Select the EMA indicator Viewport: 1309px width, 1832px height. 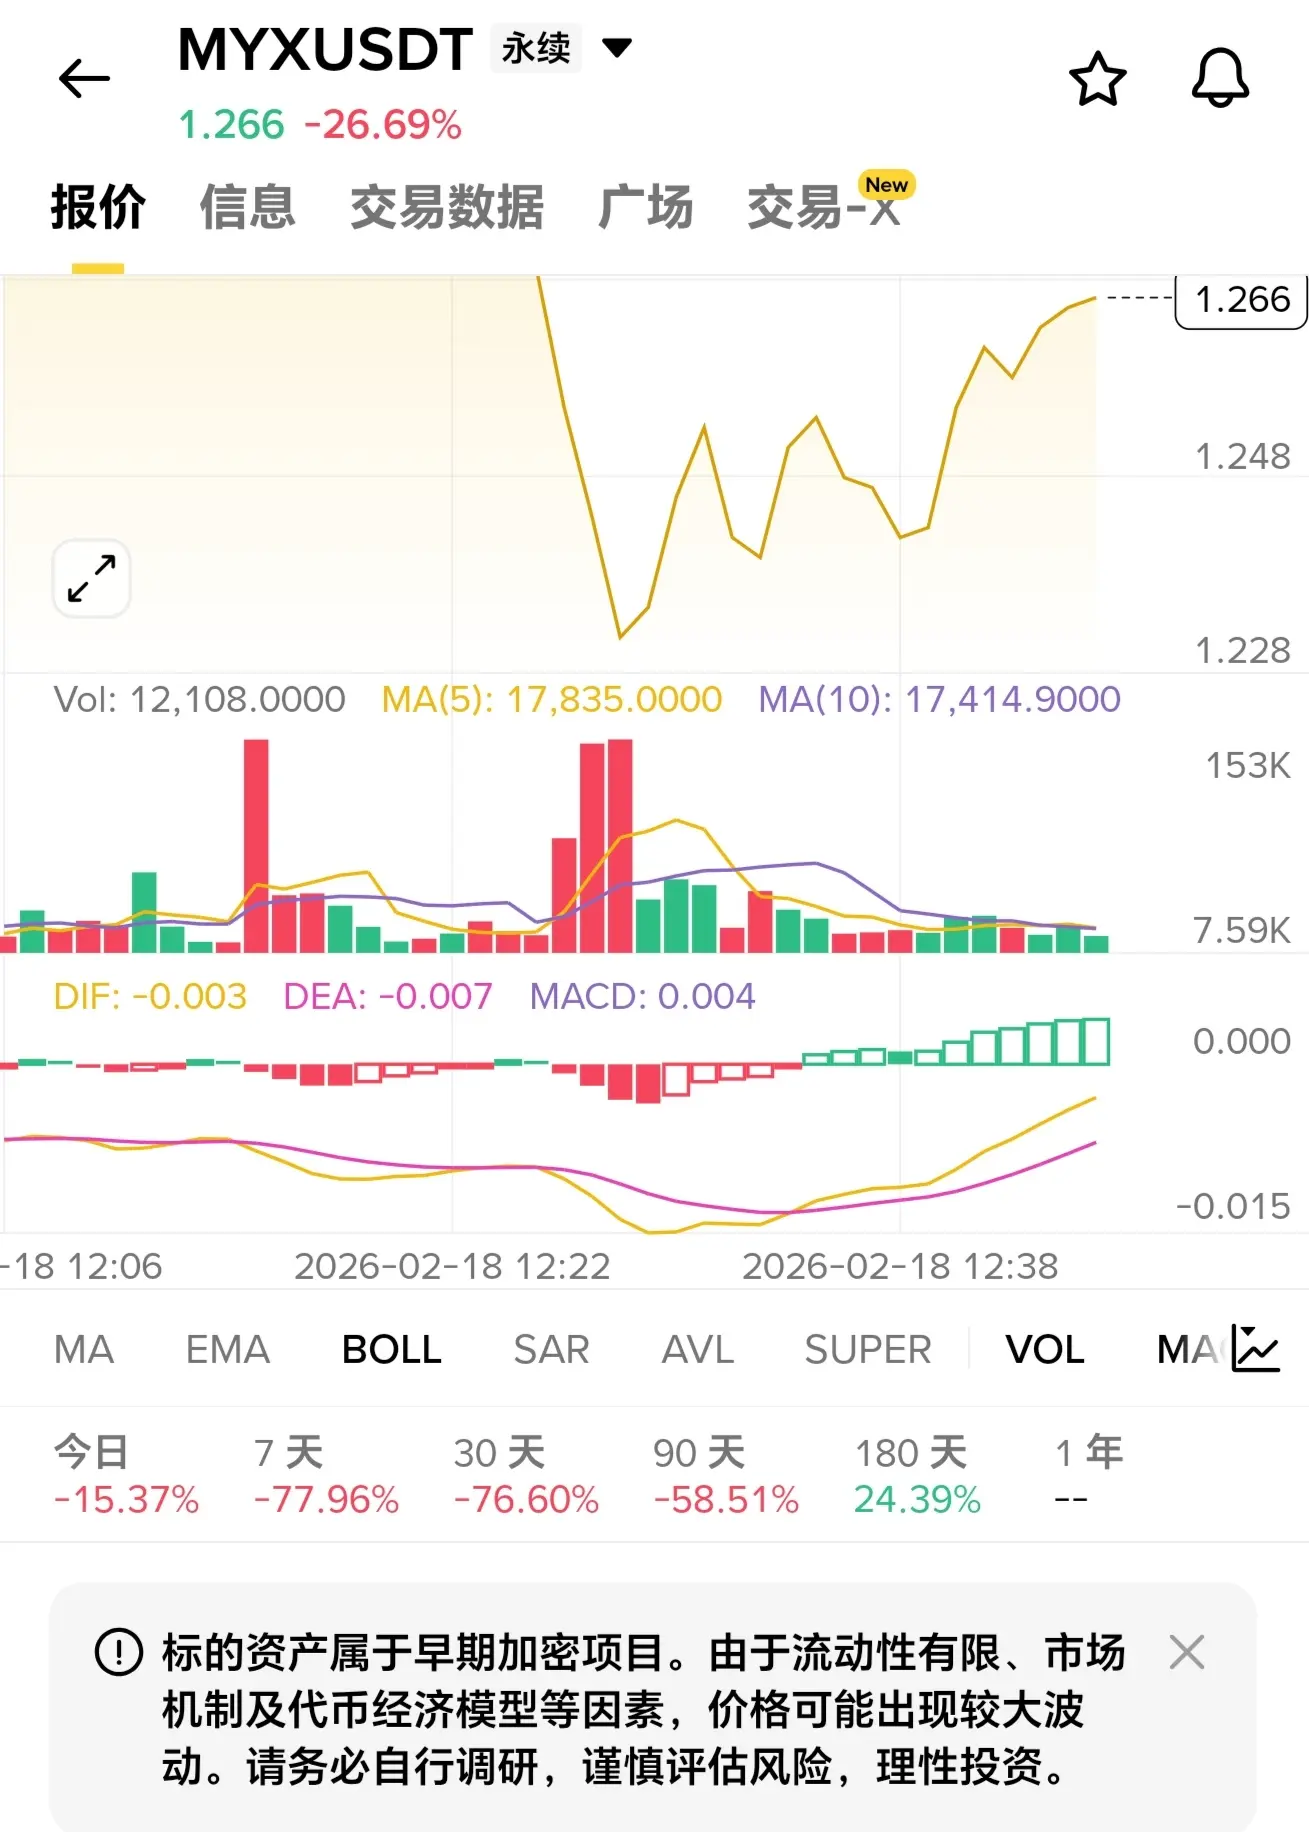coord(228,1349)
